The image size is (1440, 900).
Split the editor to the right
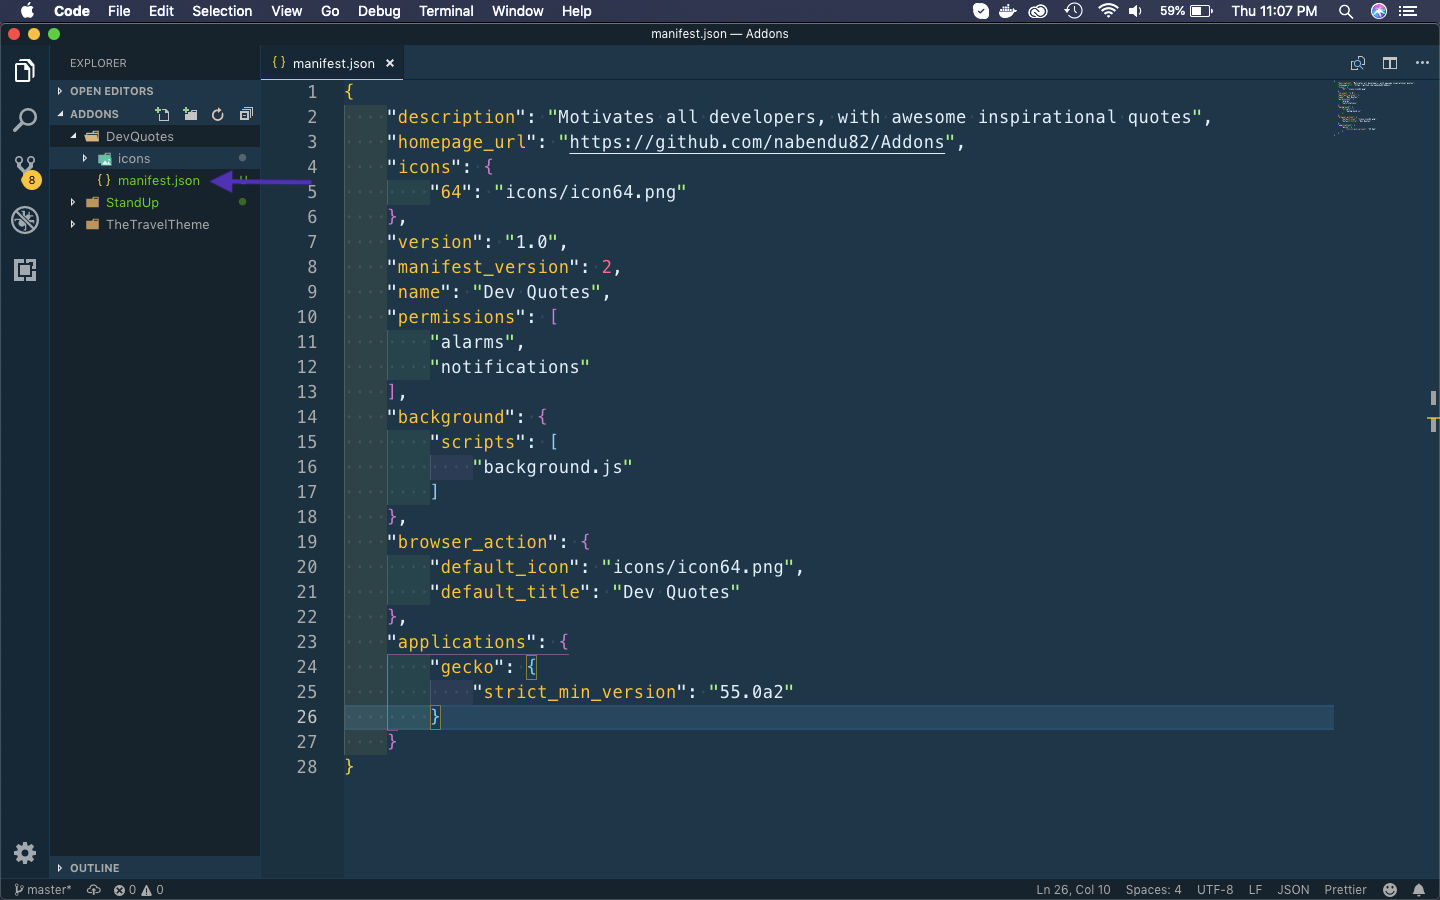pos(1390,63)
